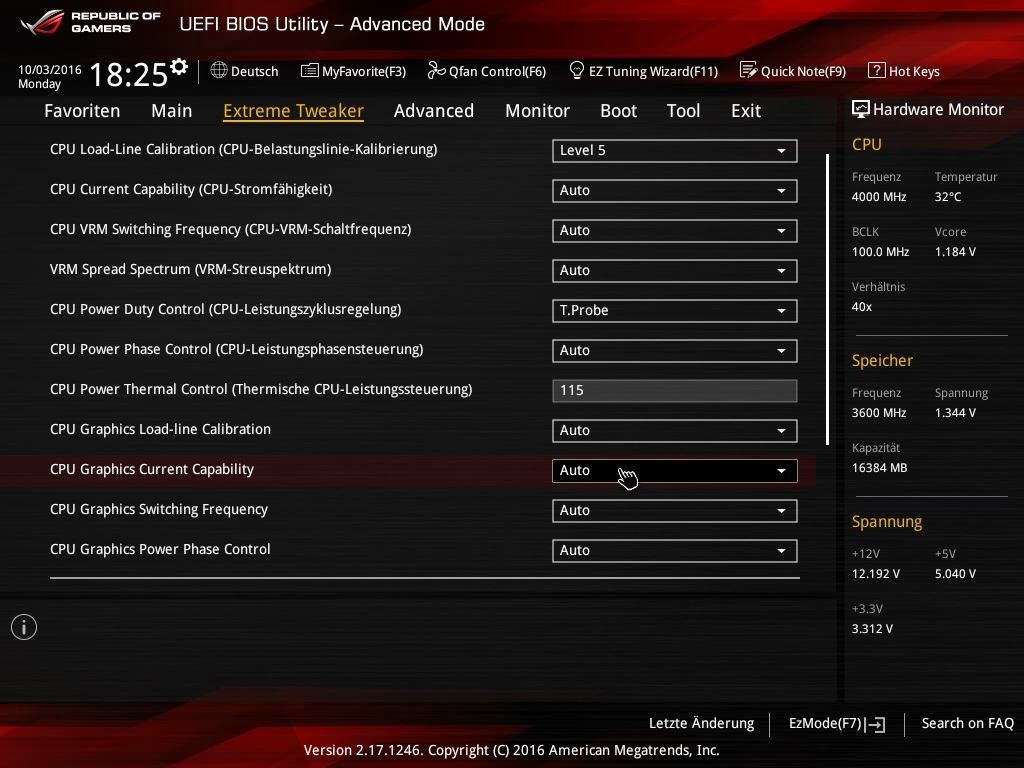Expand VRM Spread Spectrum dropdown
The height and width of the screenshot is (768, 1024).
(675, 270)
